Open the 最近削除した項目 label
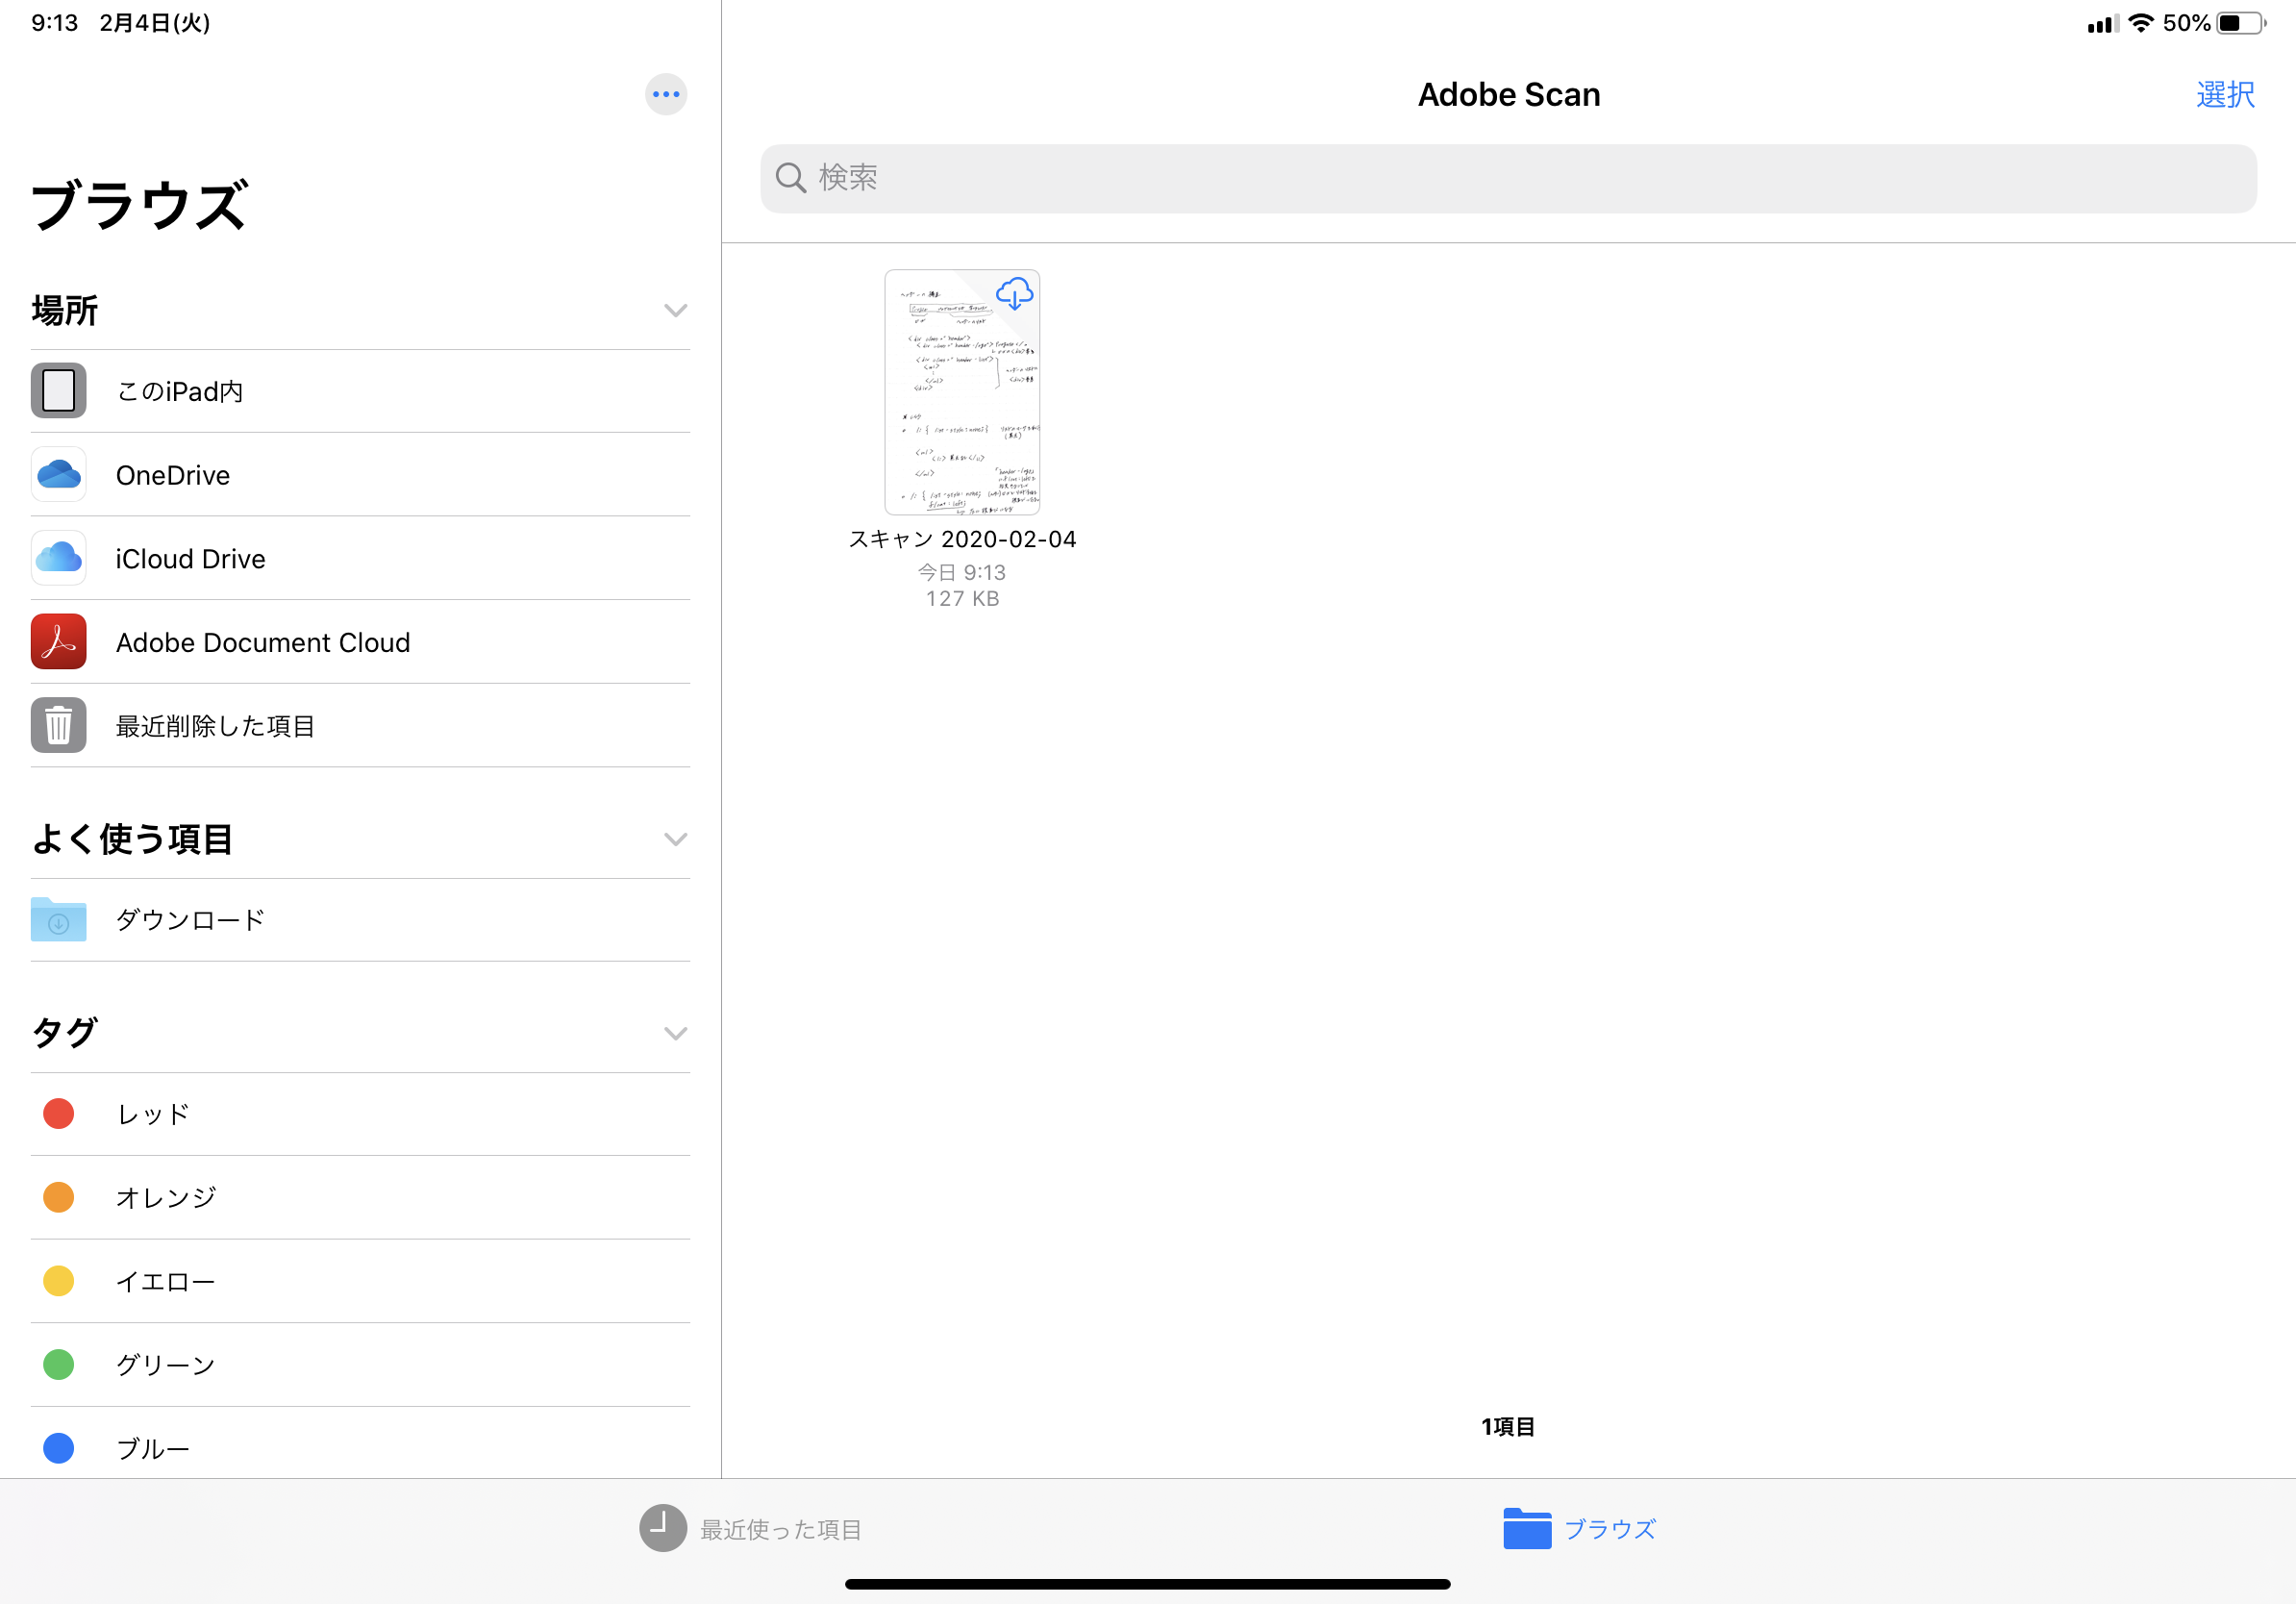 (x=216, y=726)
